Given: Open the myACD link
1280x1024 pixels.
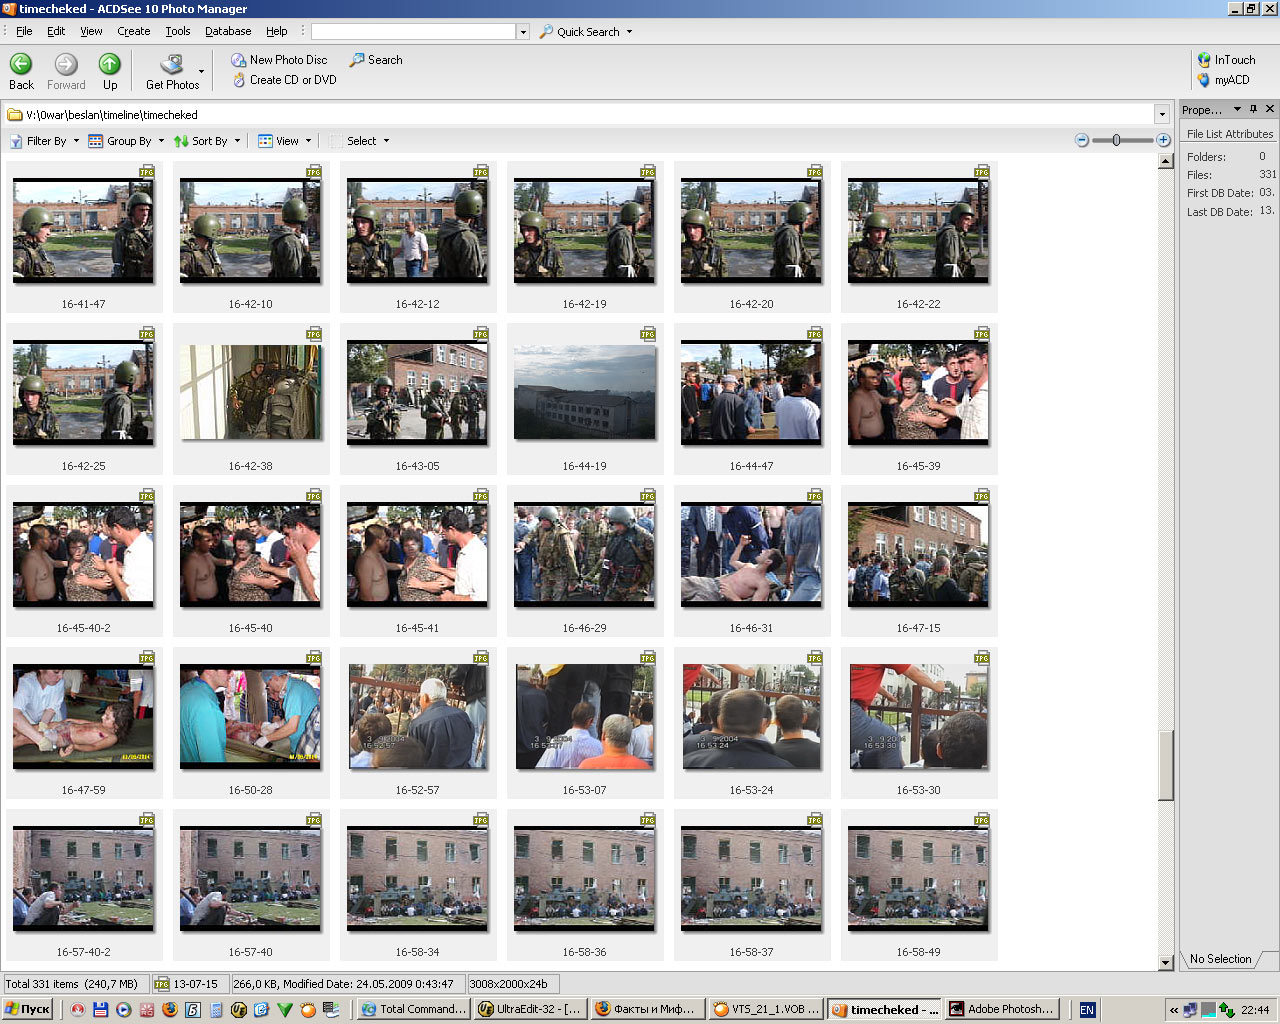Looking at the screenshot, I should 1224,80.
